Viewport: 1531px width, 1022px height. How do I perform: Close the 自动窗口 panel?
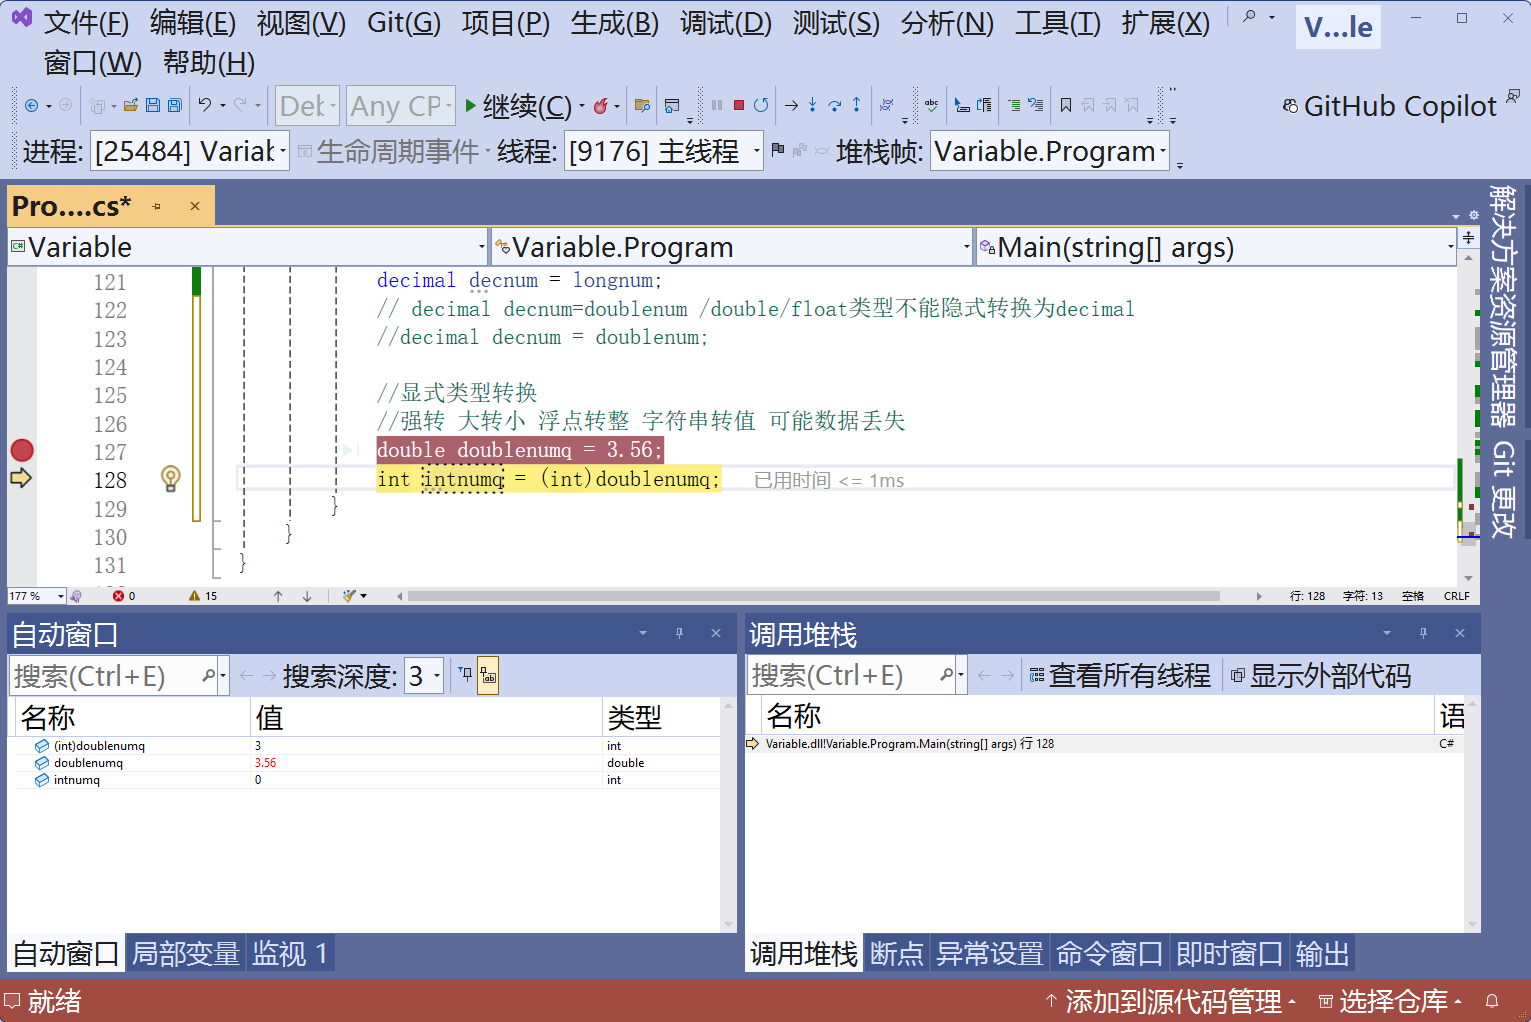(x=716, y=633)
